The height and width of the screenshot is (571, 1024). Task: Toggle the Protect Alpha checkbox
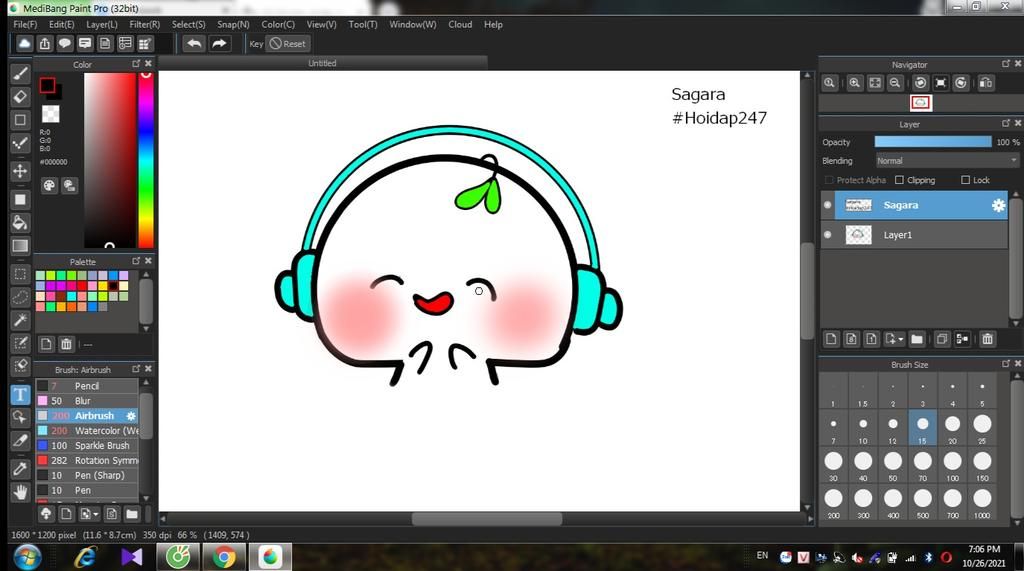coord(829,180)
